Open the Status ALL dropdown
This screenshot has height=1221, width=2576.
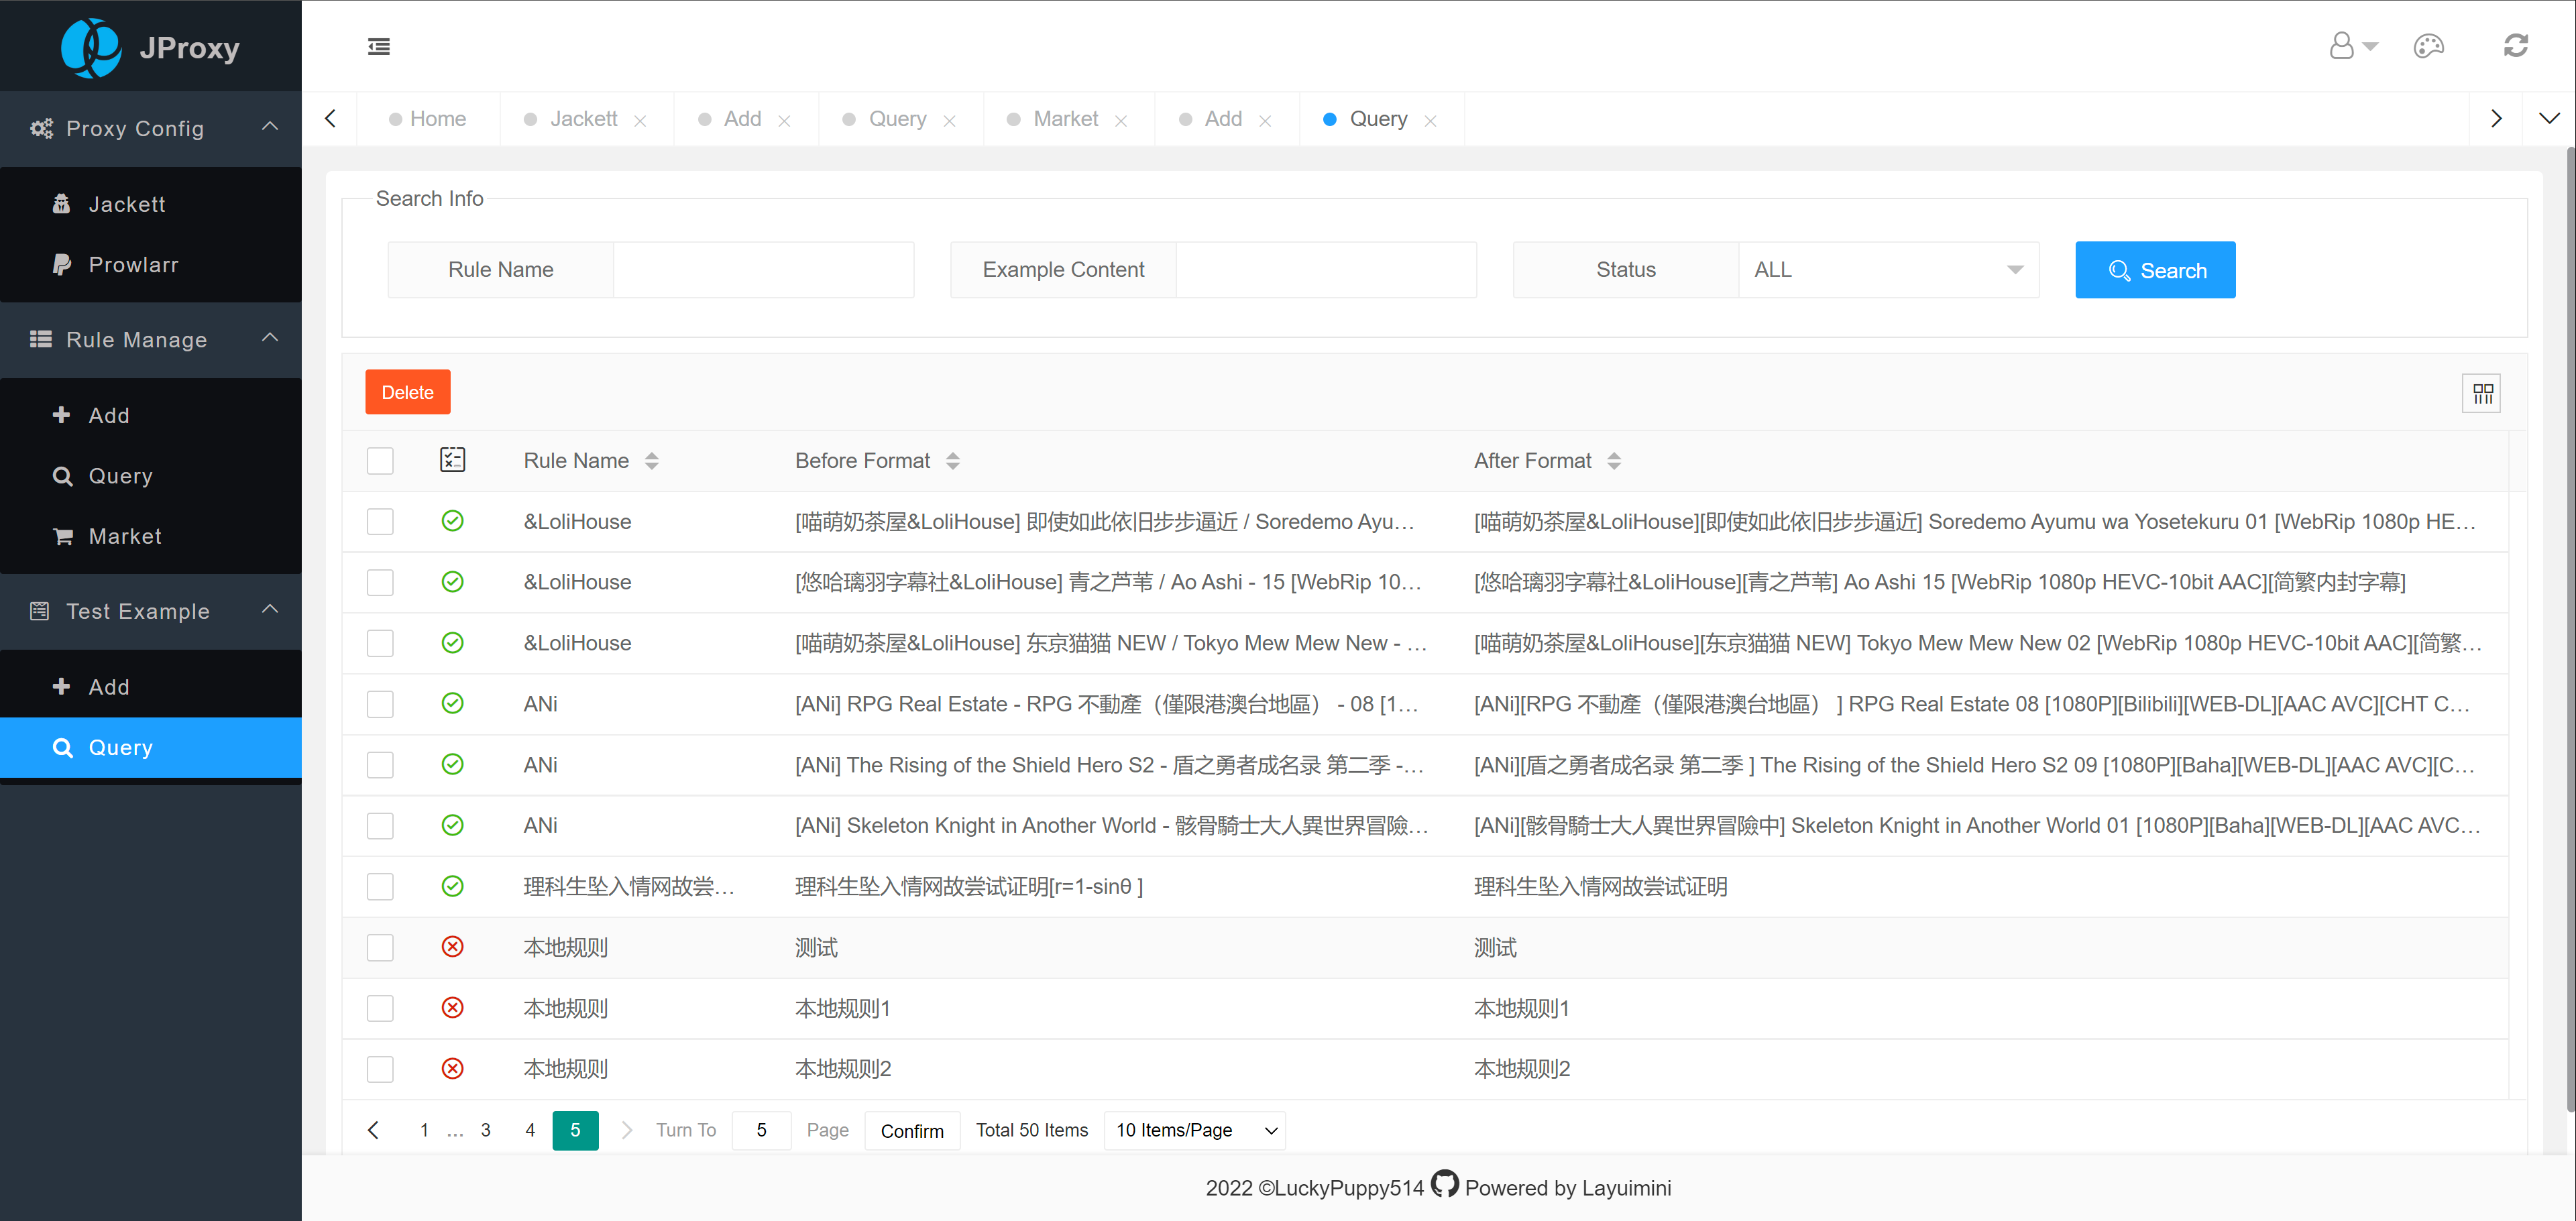click(1887, 270)
